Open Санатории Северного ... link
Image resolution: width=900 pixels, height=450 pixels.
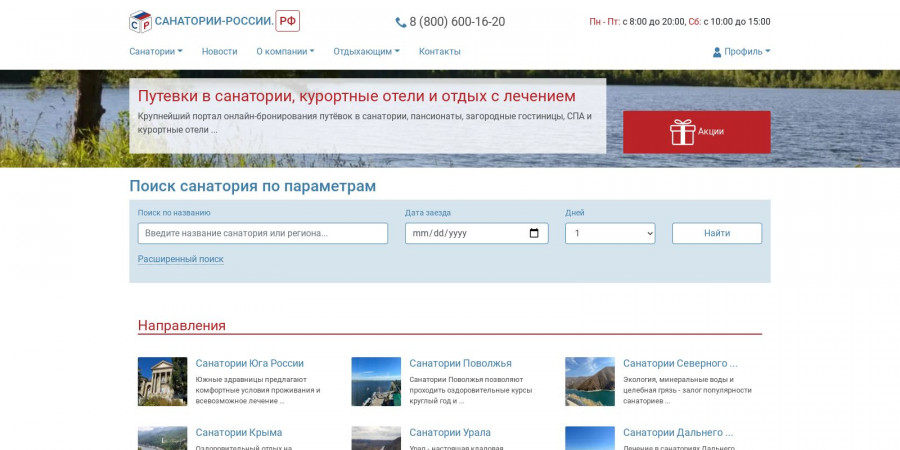680,363
